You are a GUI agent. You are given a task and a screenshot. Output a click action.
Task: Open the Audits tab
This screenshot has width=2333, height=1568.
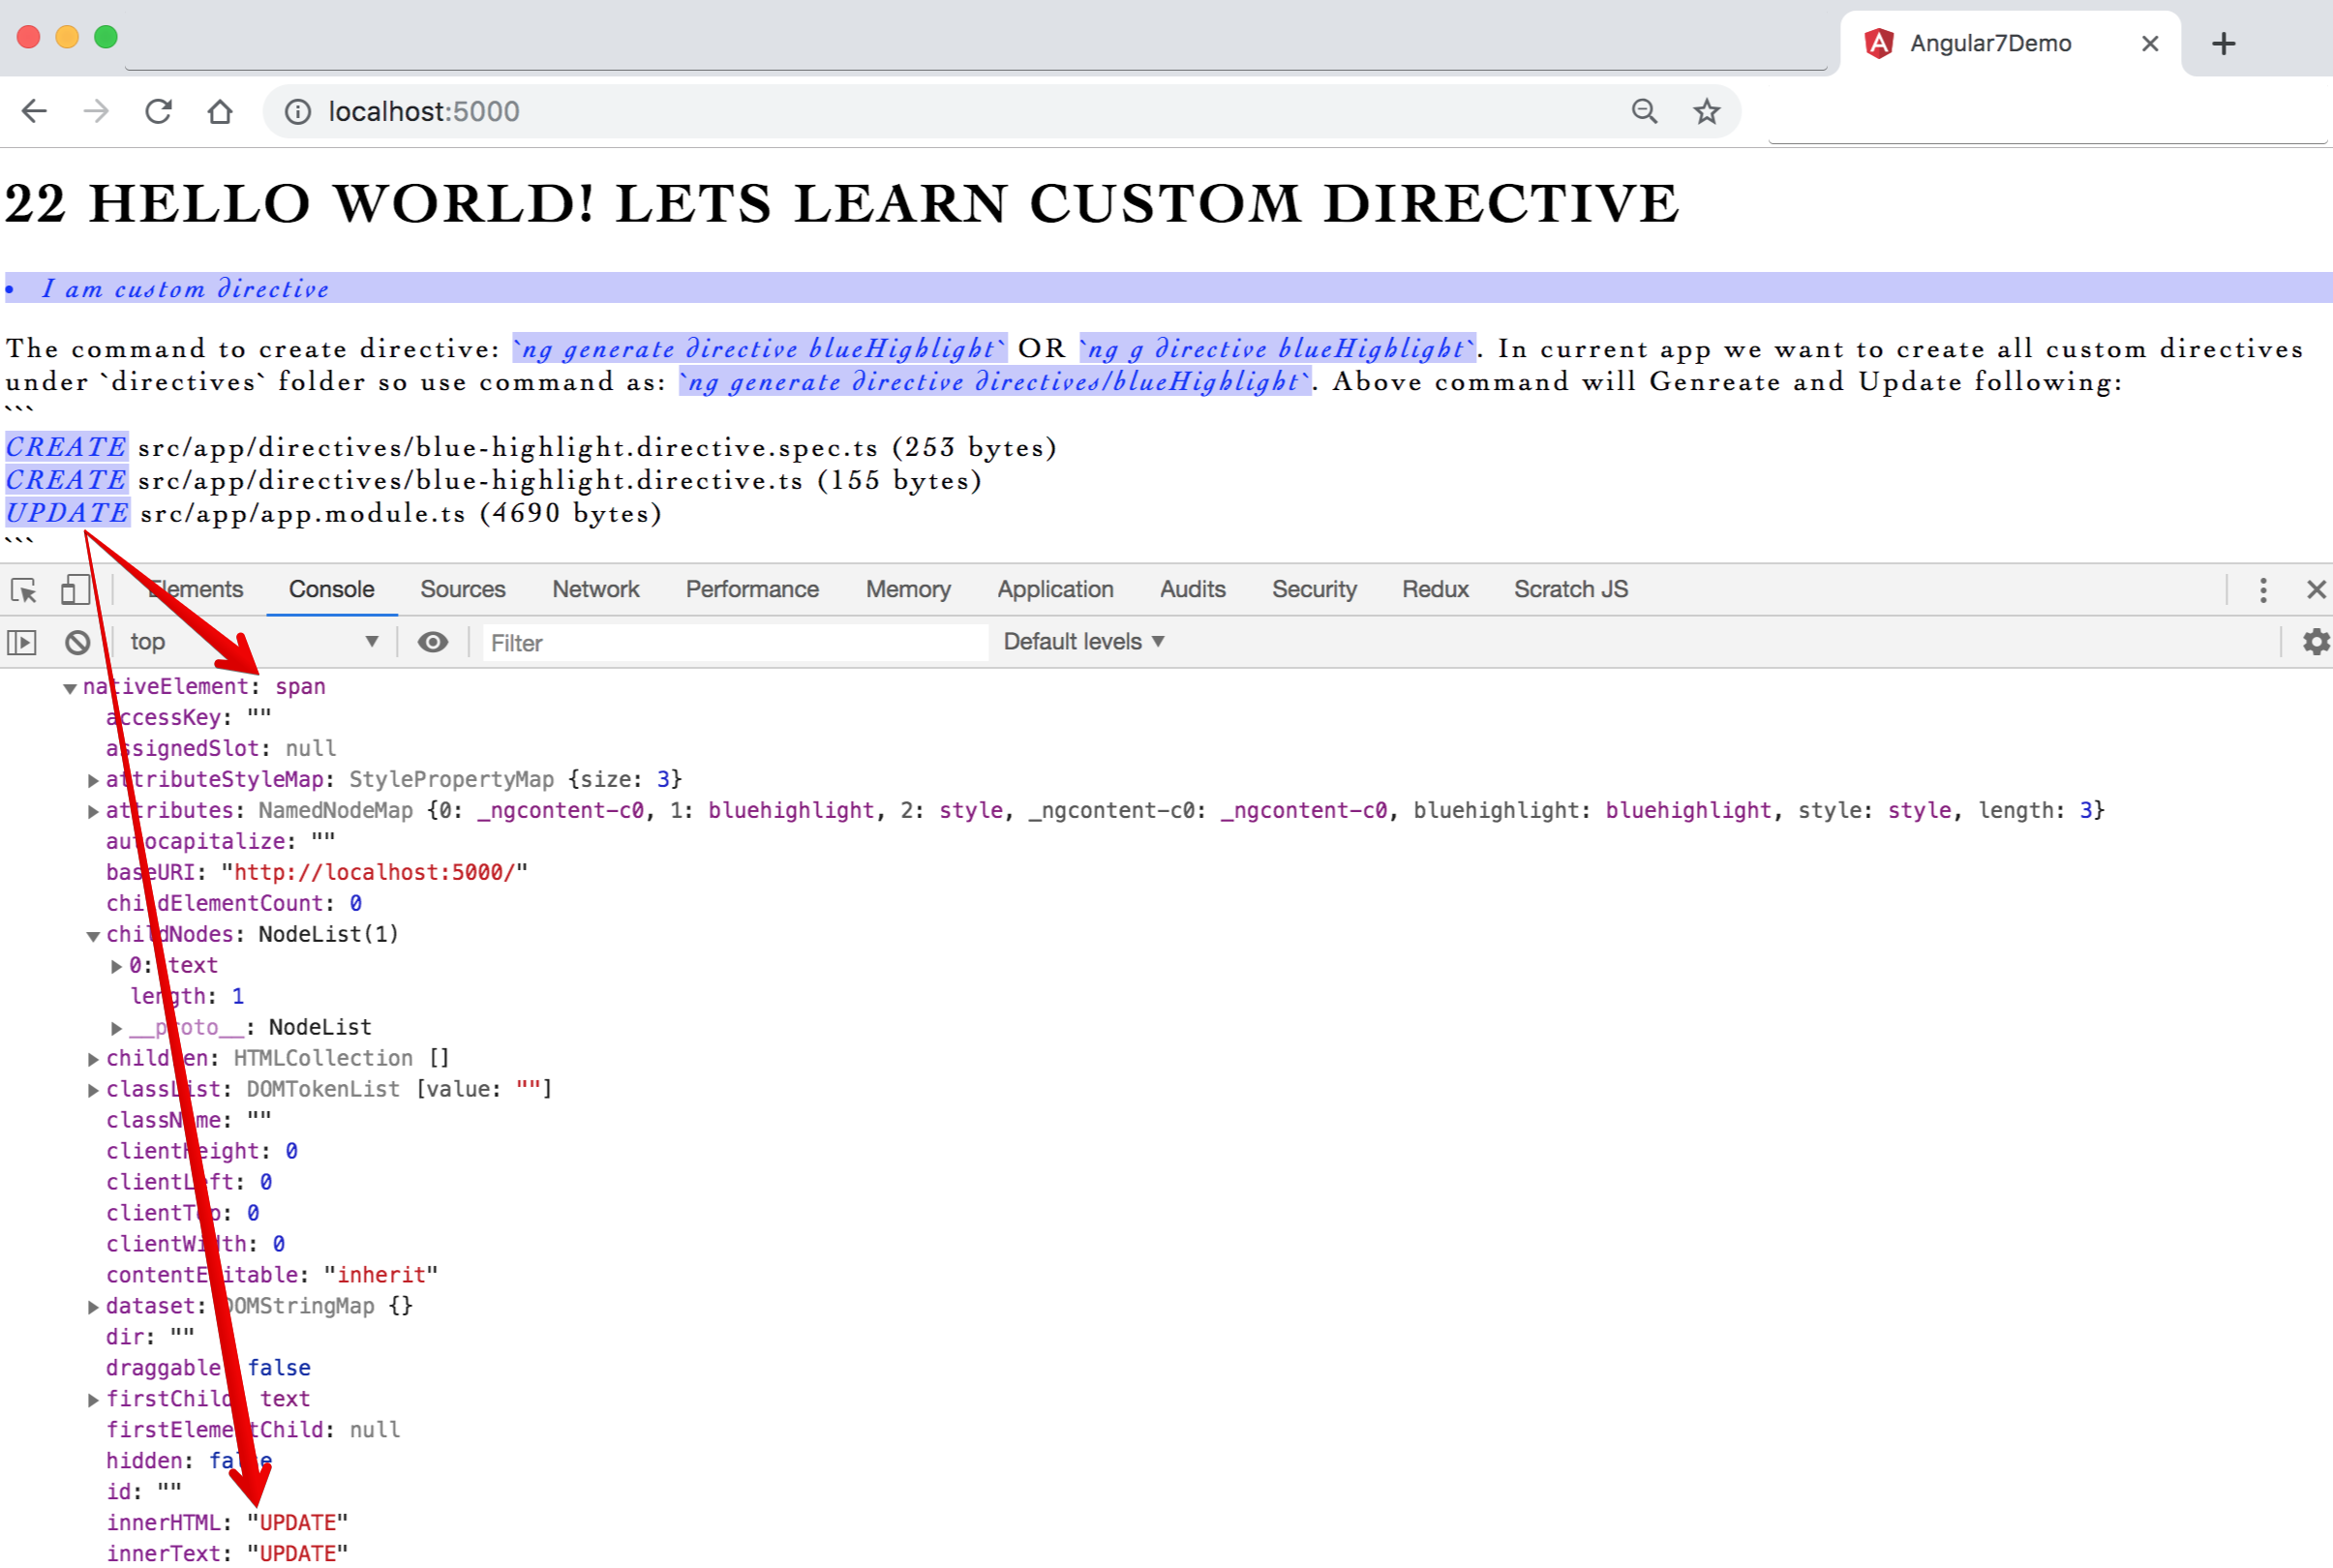(x=1193, y=590)
